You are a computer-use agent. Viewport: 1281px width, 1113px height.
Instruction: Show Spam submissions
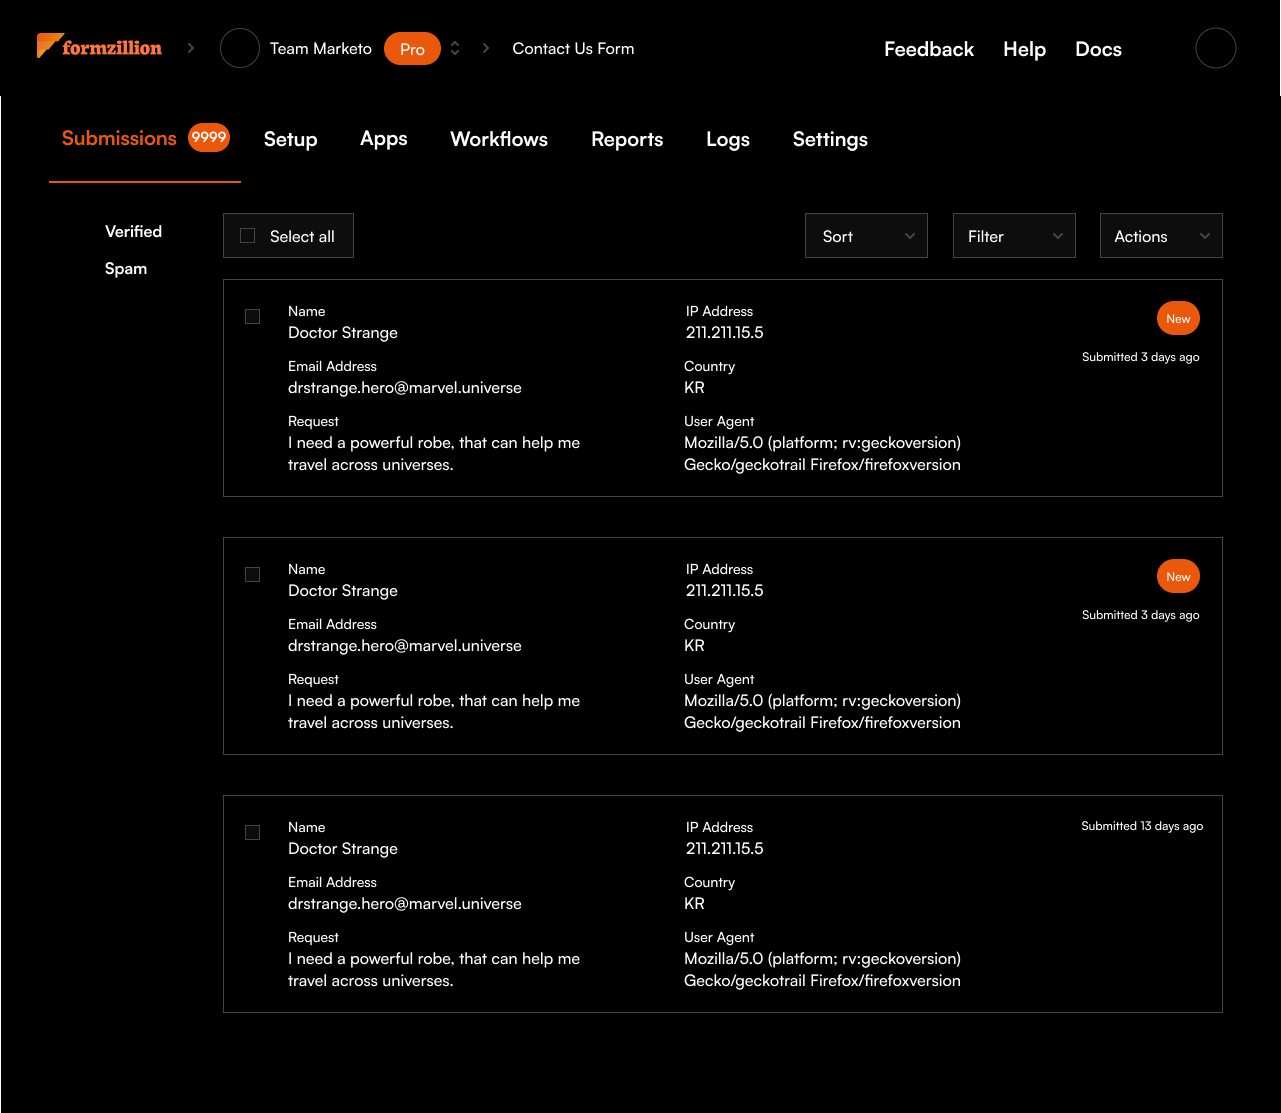point(126,268)
